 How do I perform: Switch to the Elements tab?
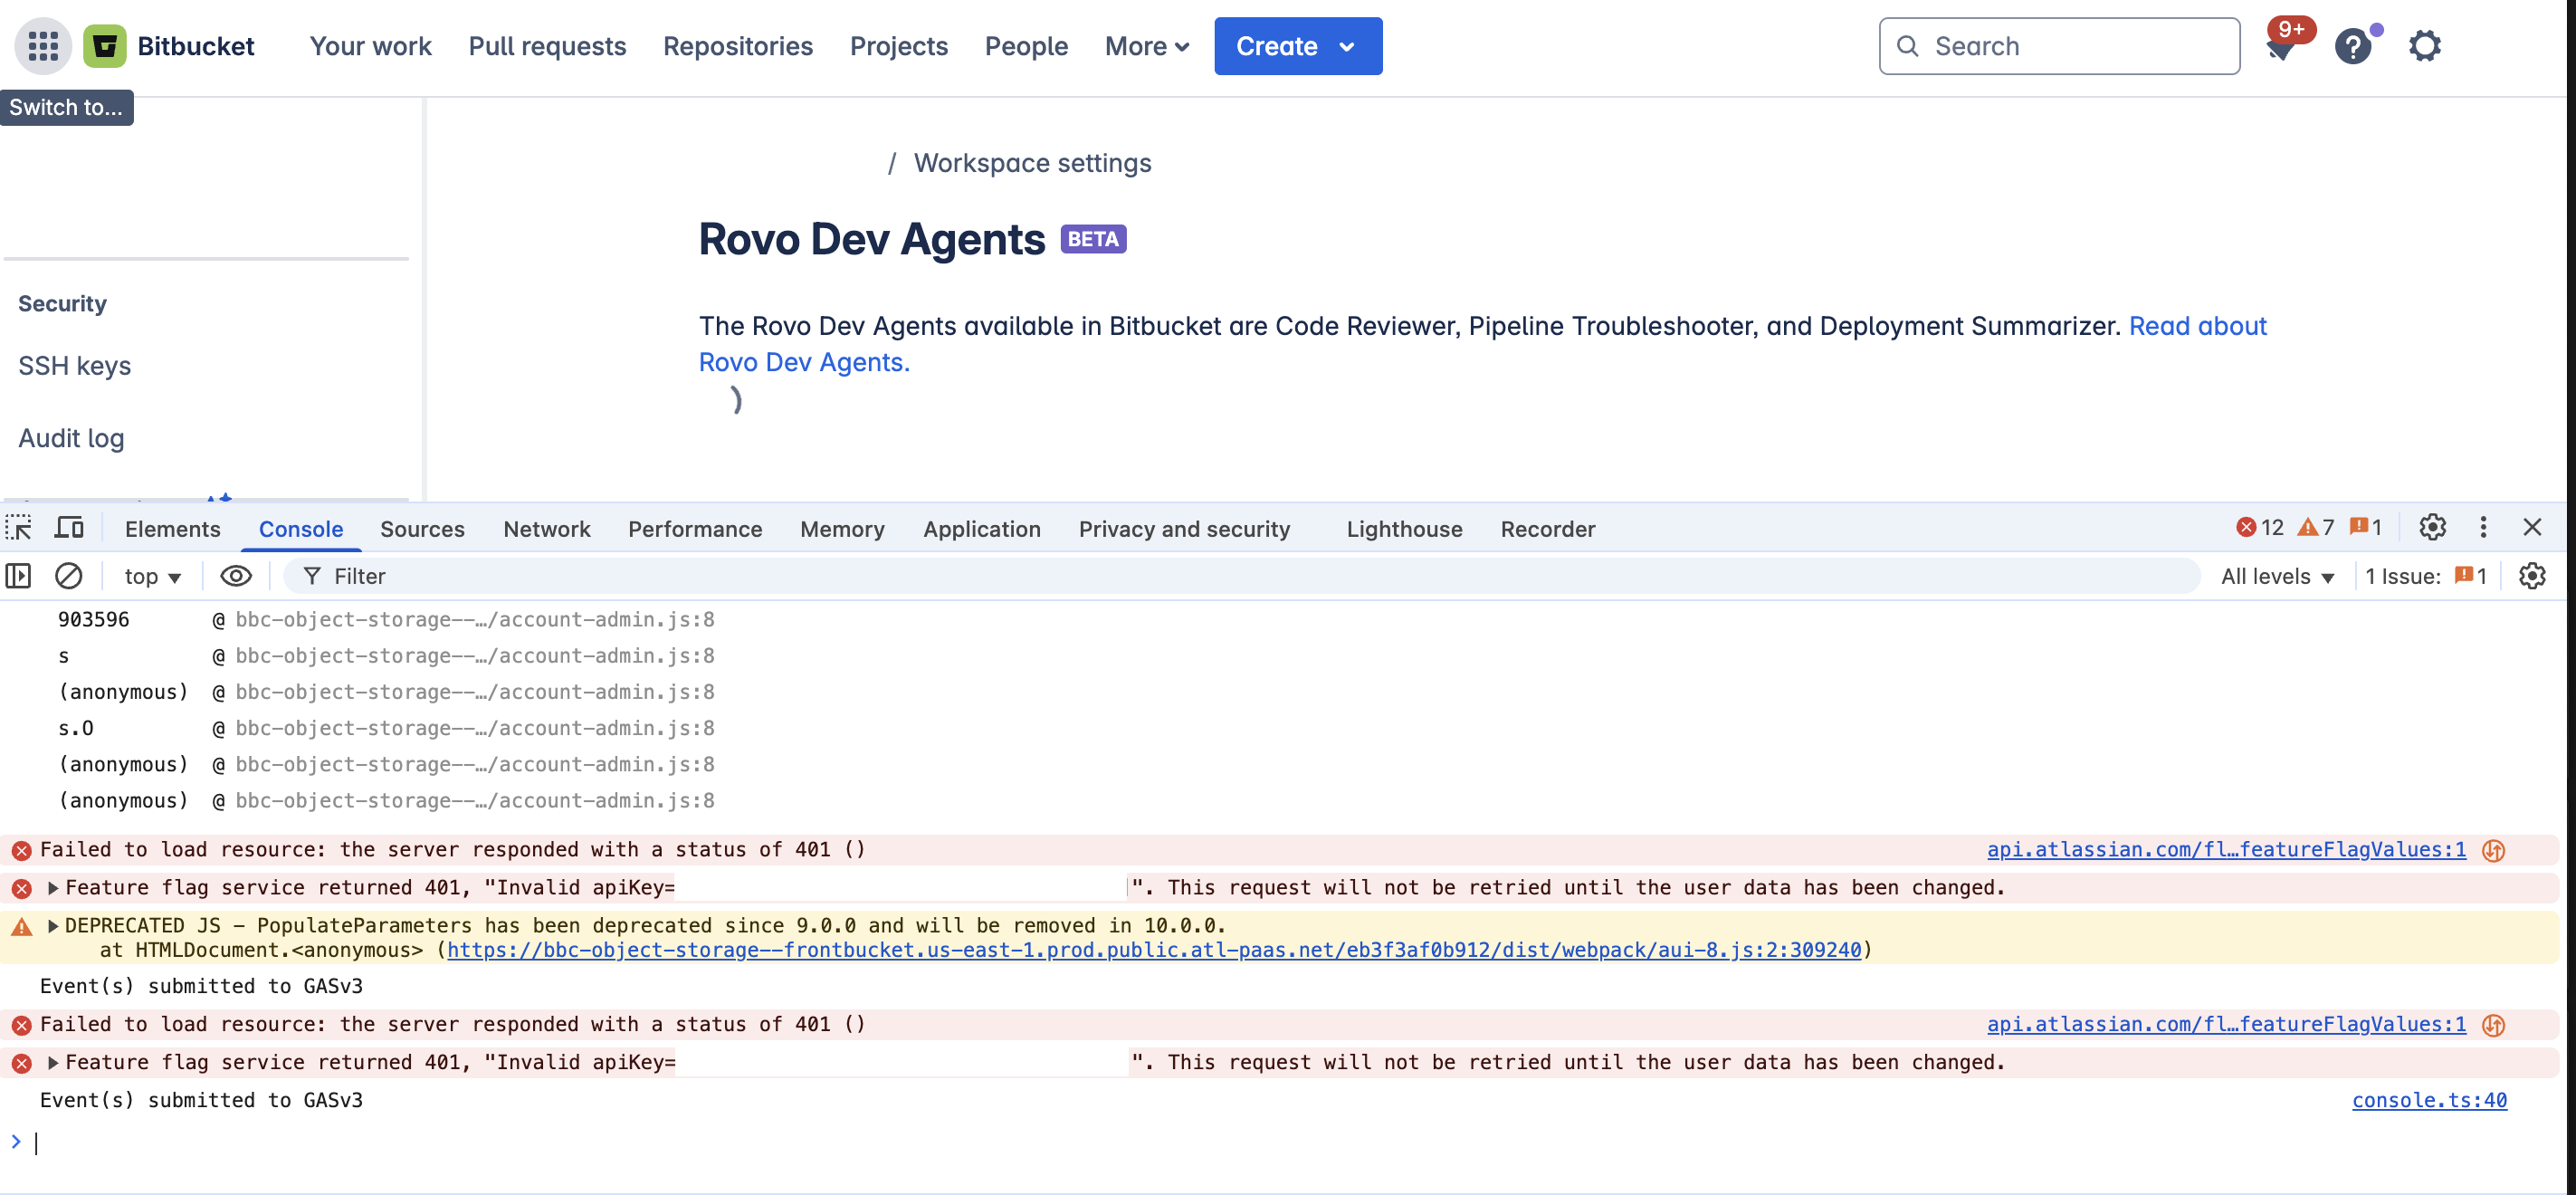point(173,529)
